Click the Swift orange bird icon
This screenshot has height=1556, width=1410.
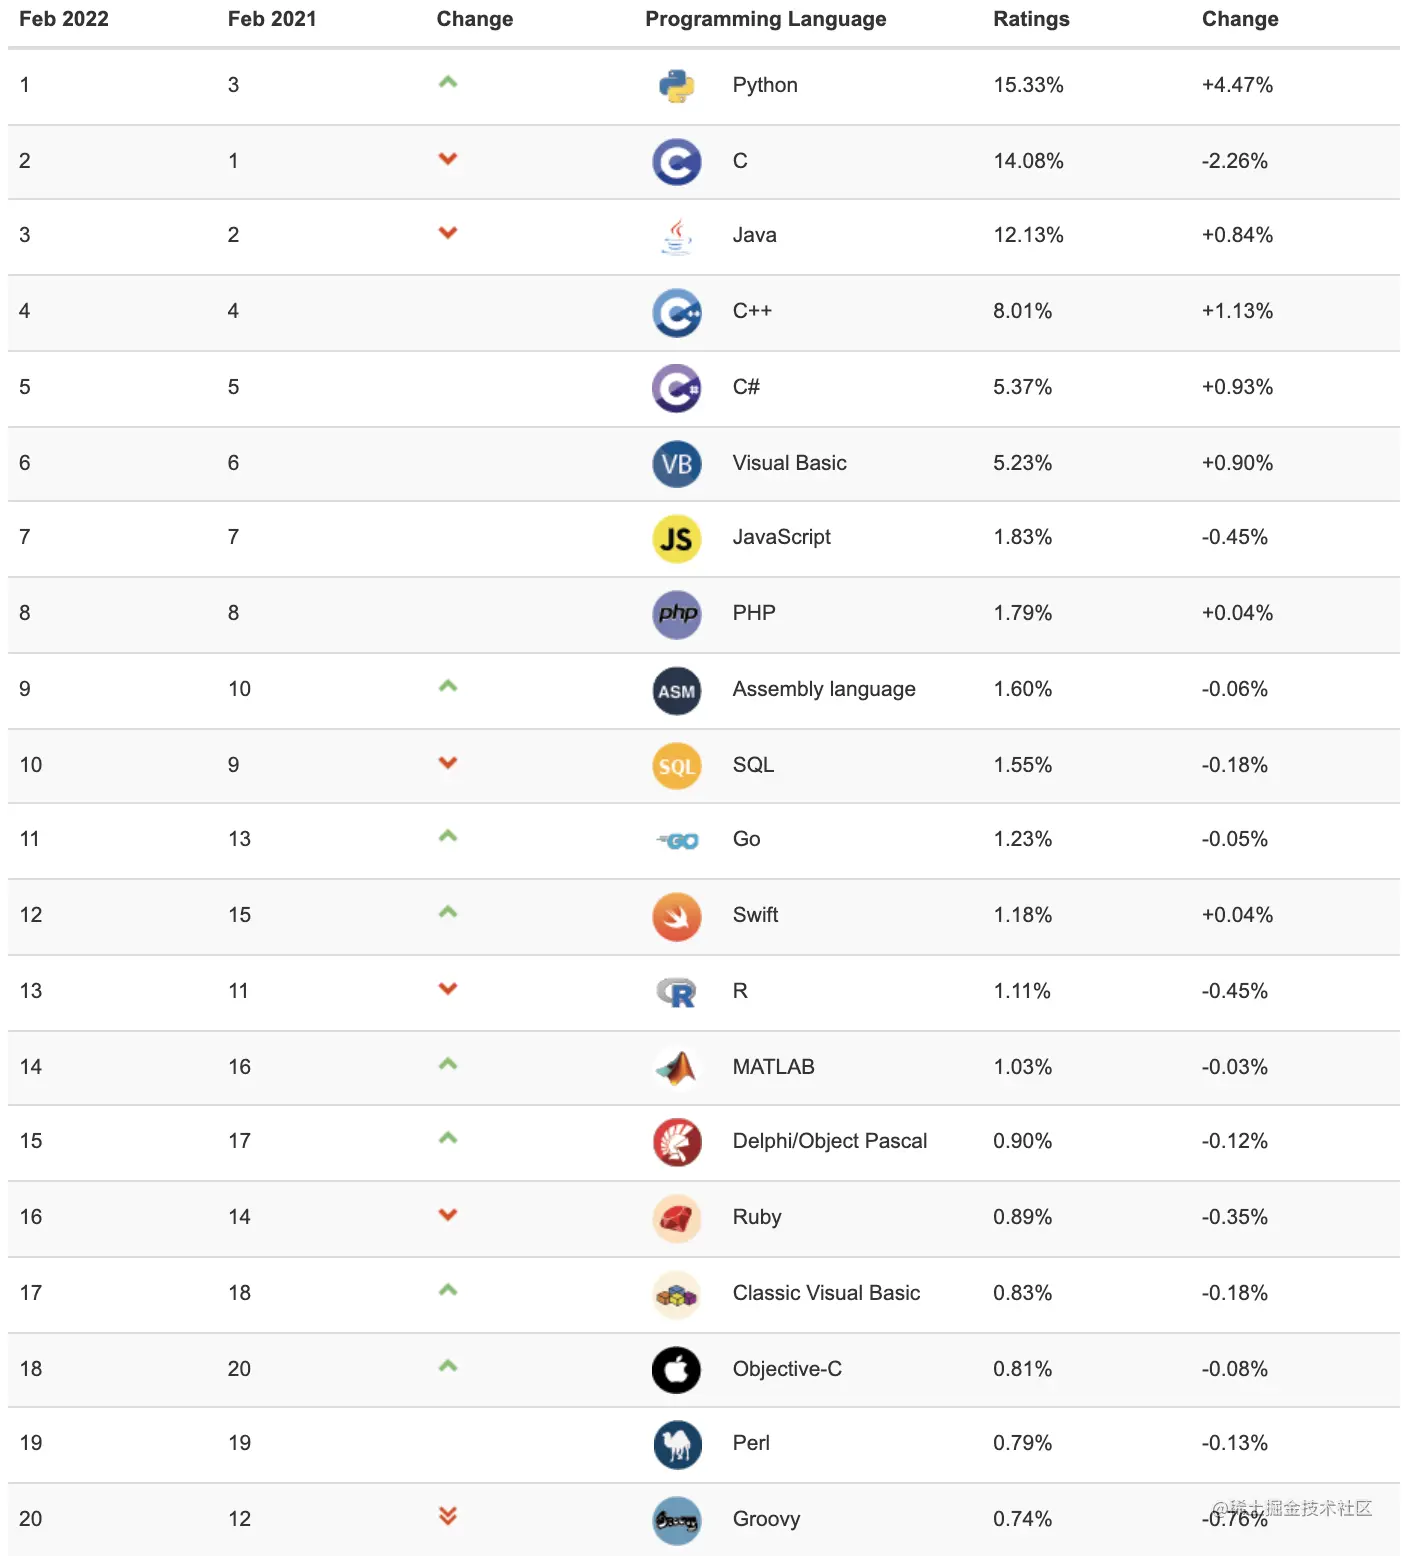click(x=677, y=917)
